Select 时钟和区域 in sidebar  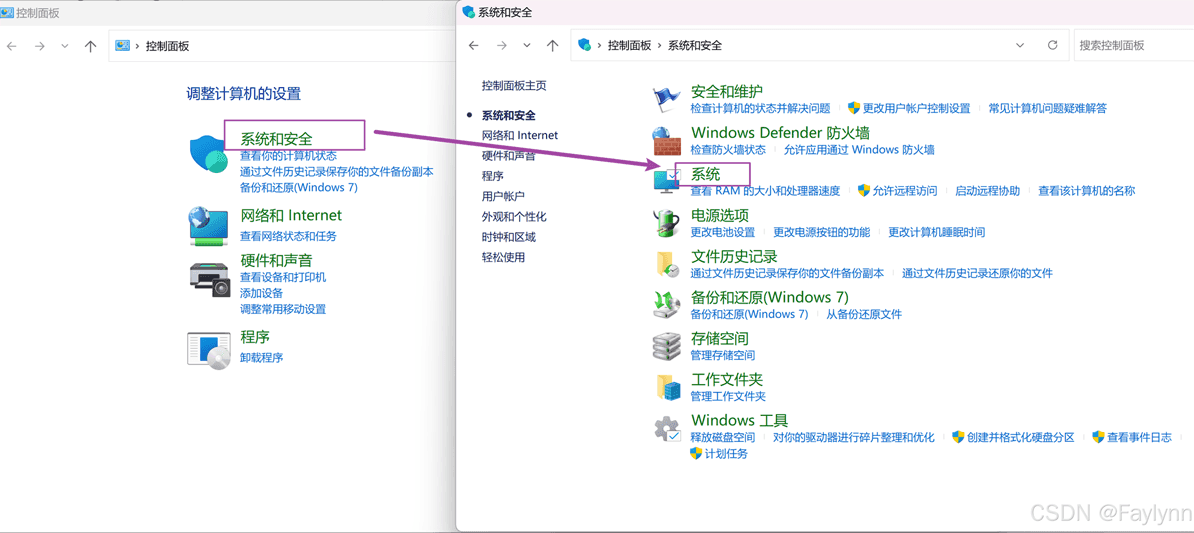point(509,237)
